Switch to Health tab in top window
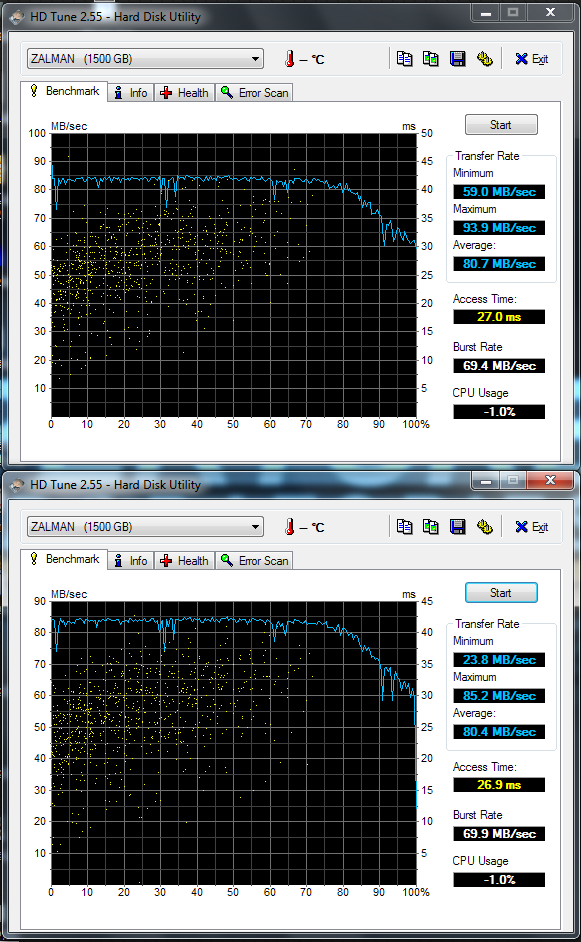The width and height of the screenshot is (581, 942). pyautogui.click(x=185, y=93)
